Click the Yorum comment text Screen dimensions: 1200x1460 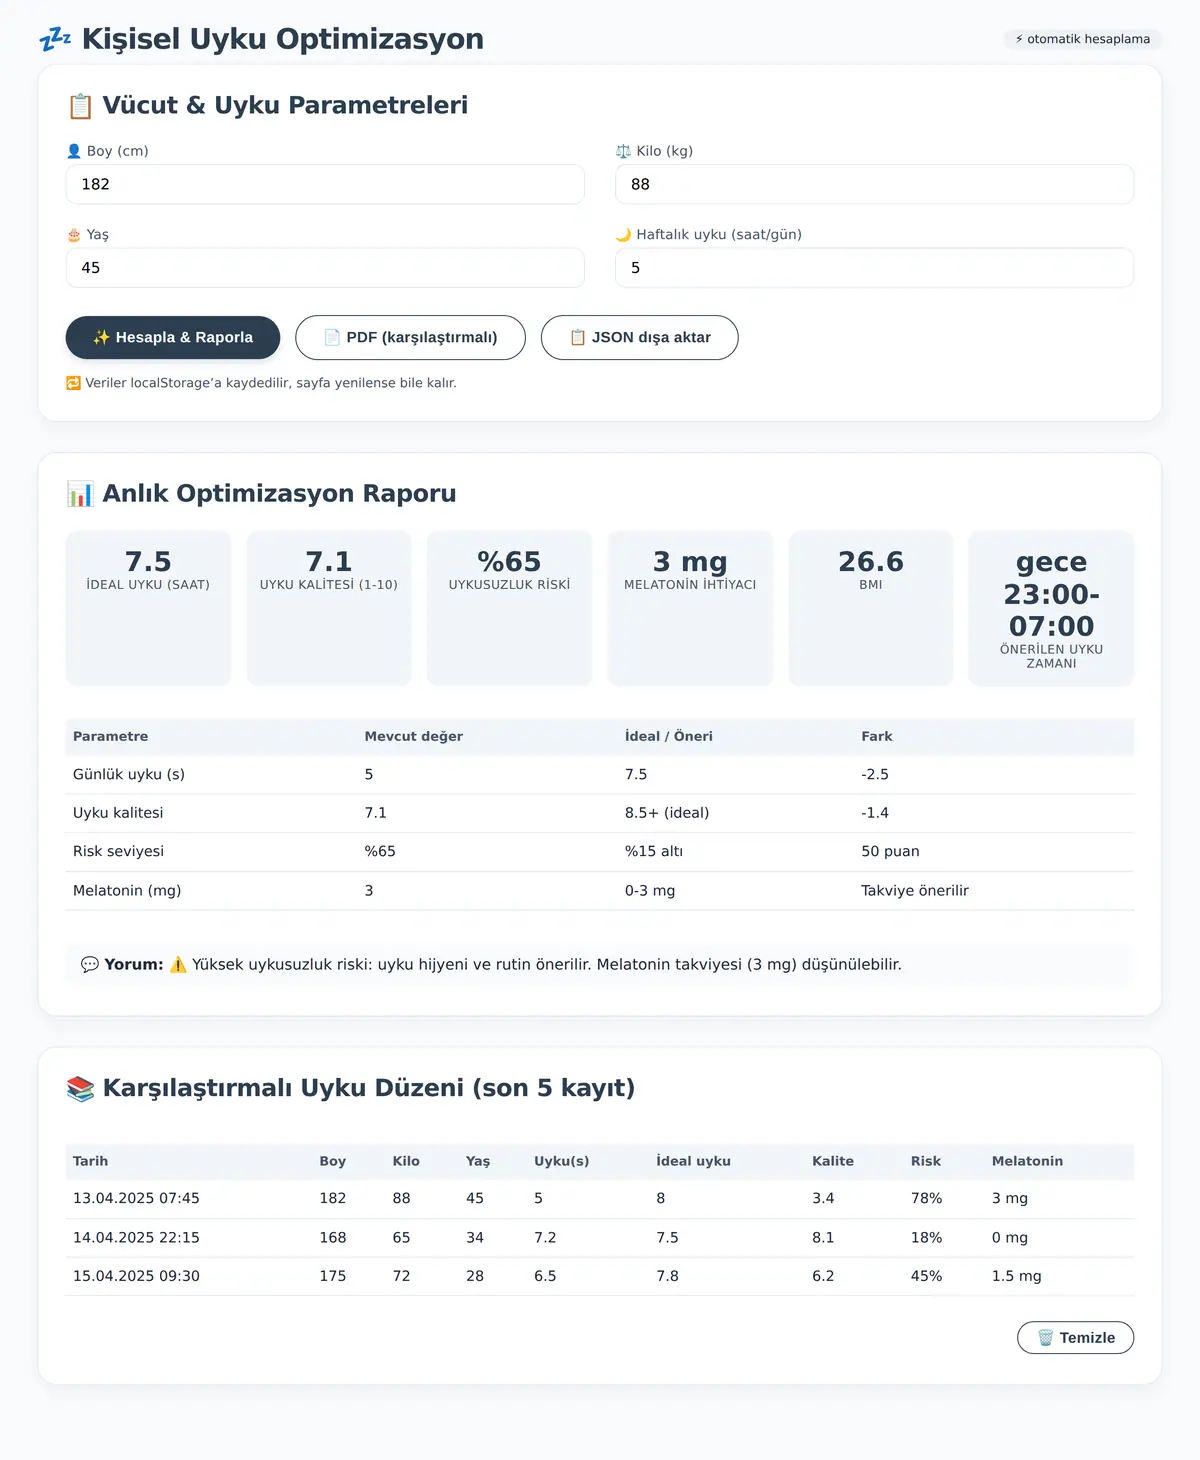click(x=547, y=965)
